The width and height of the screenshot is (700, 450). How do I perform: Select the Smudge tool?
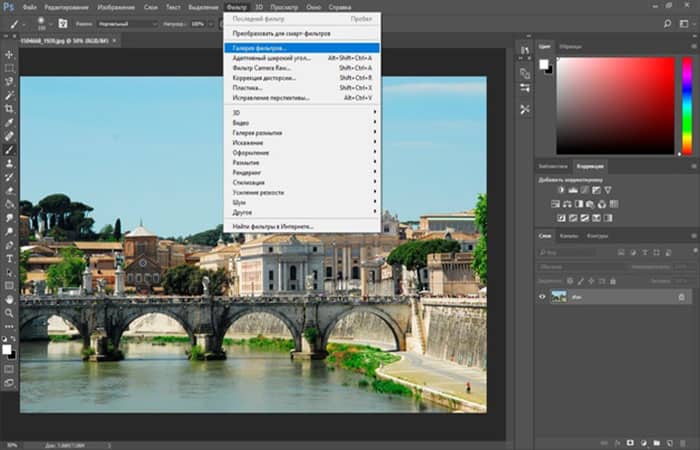click(x=9, y=218)
